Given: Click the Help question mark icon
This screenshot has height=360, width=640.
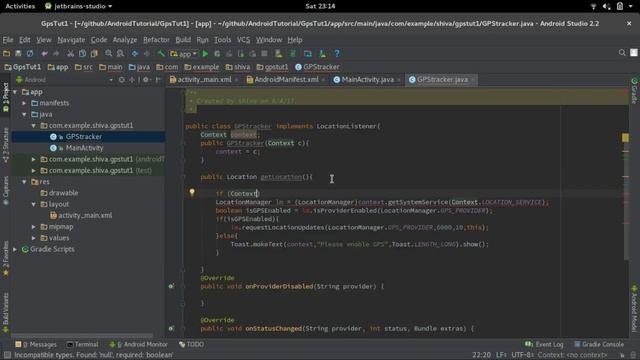Looking at the screenshot, I should coord(337,53).
